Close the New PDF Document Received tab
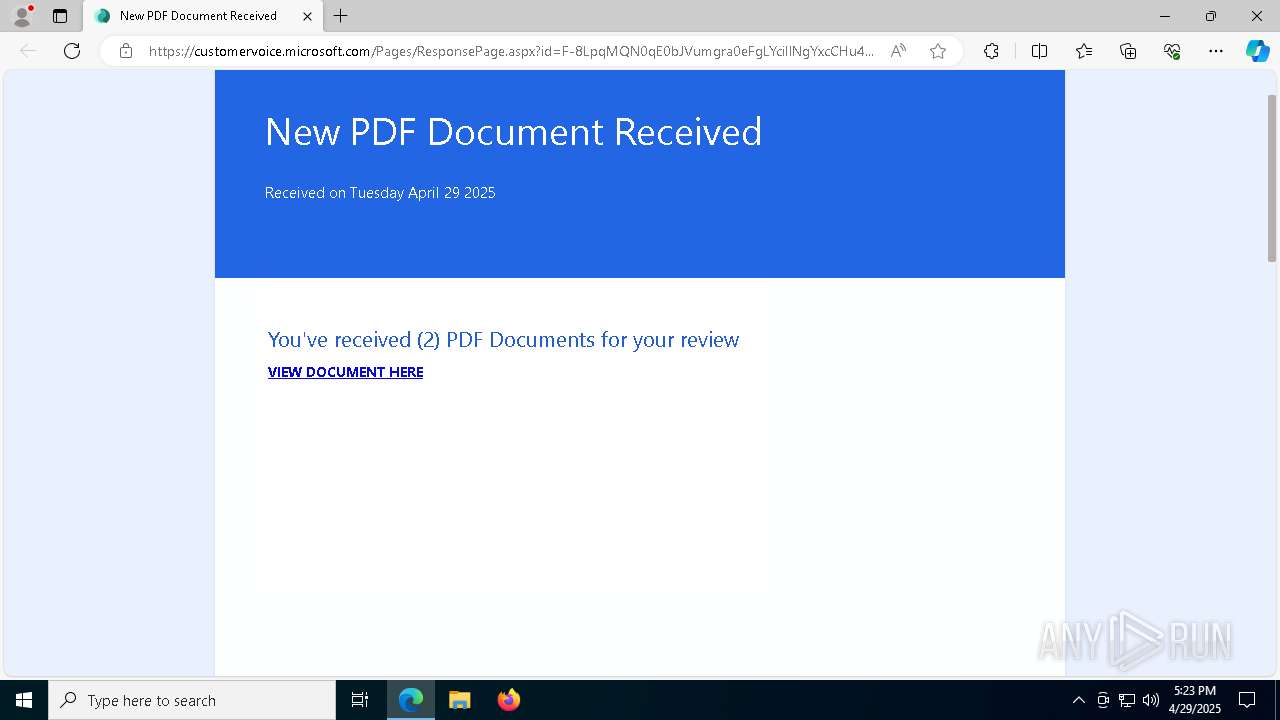 308,16
